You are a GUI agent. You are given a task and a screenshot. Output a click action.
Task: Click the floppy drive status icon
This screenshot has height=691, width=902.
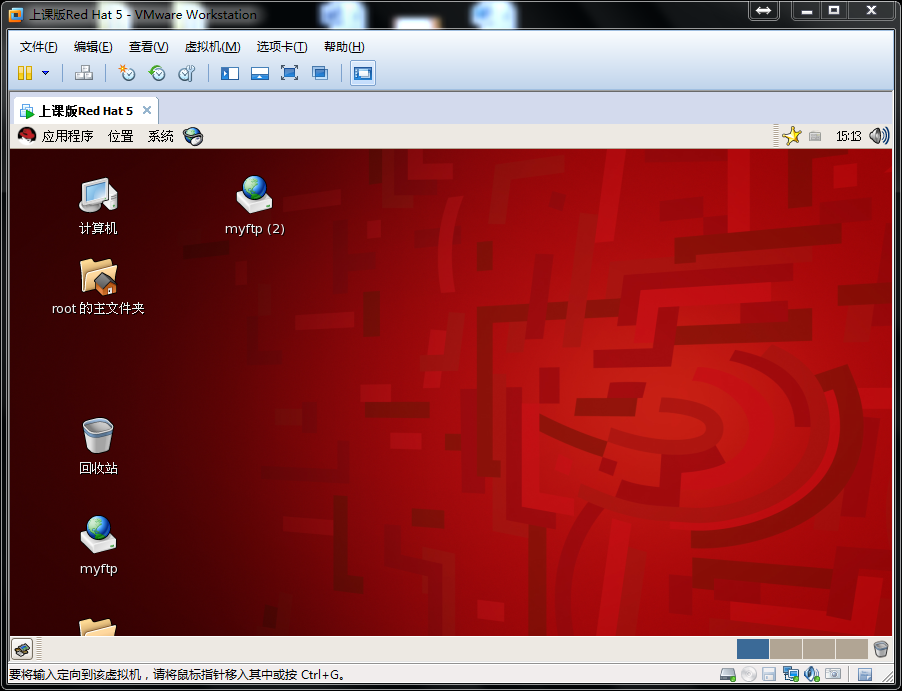click(770, 674)
